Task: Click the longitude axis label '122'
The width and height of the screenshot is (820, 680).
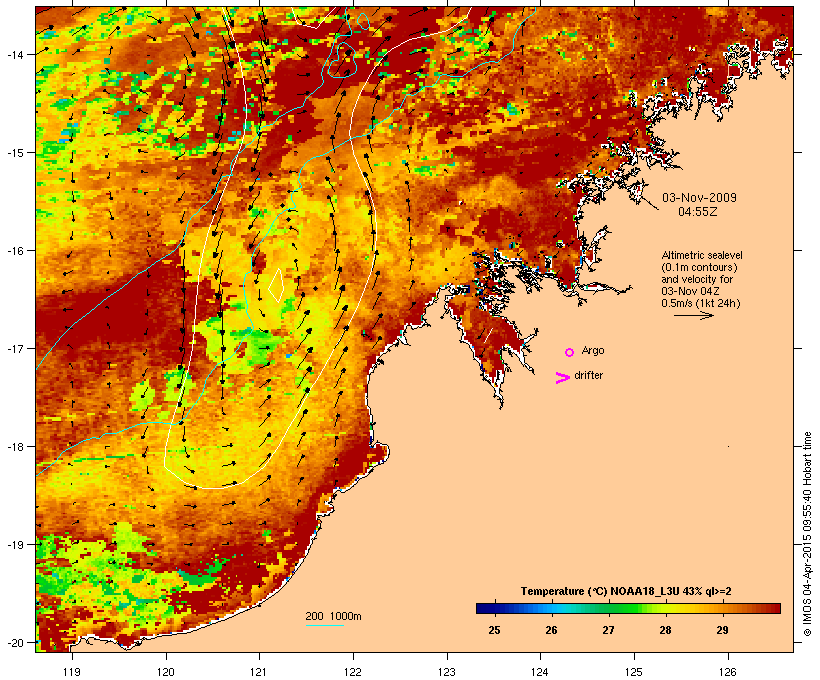Action: (x=353, y=672)
